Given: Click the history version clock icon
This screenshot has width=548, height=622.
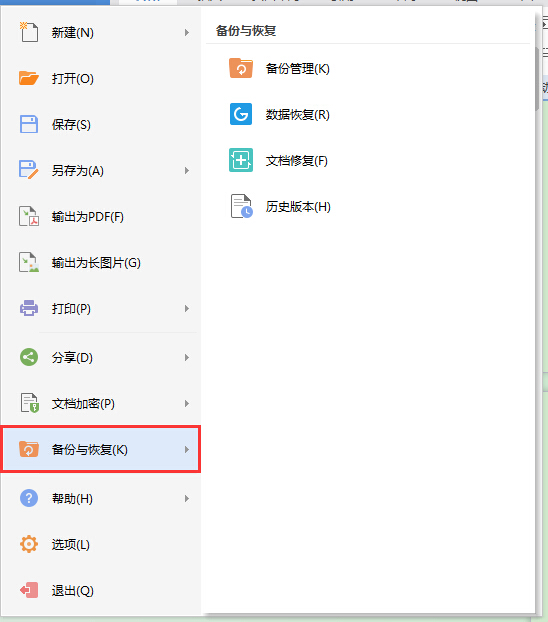Looking at the screenshot, I should [x=241, y=206].
